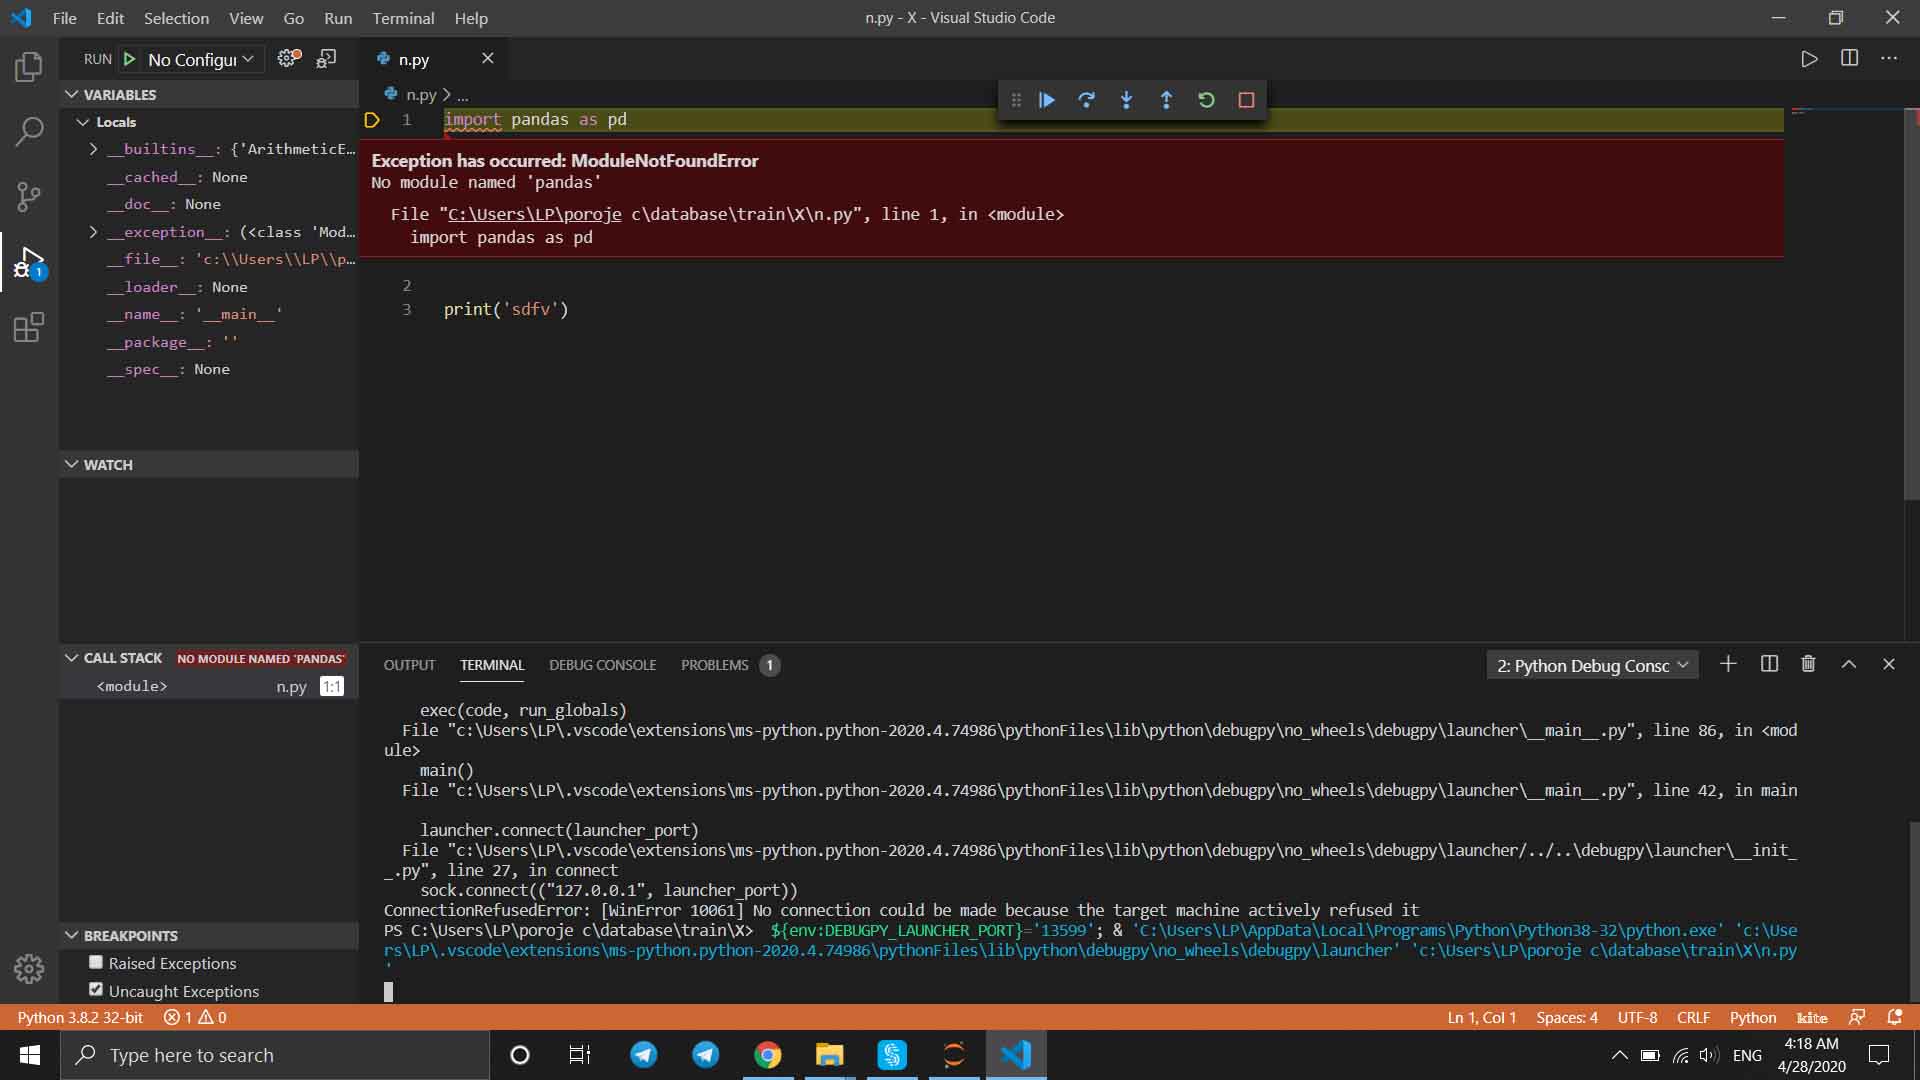
Task: Open file path link in exception box
Action: 534,214
